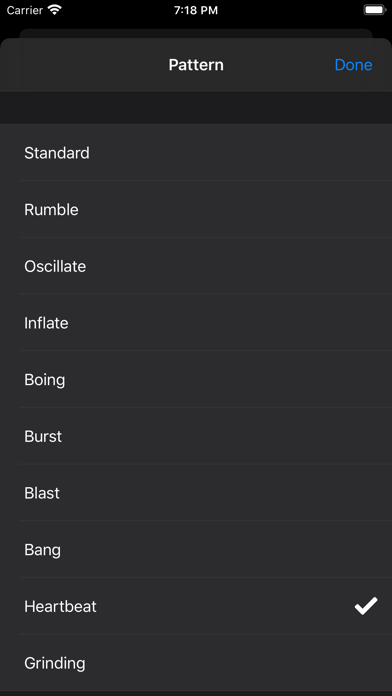Tap the Carrier label in status bar
The height and width of the screenshot is (696, 392).
point(25,10)
